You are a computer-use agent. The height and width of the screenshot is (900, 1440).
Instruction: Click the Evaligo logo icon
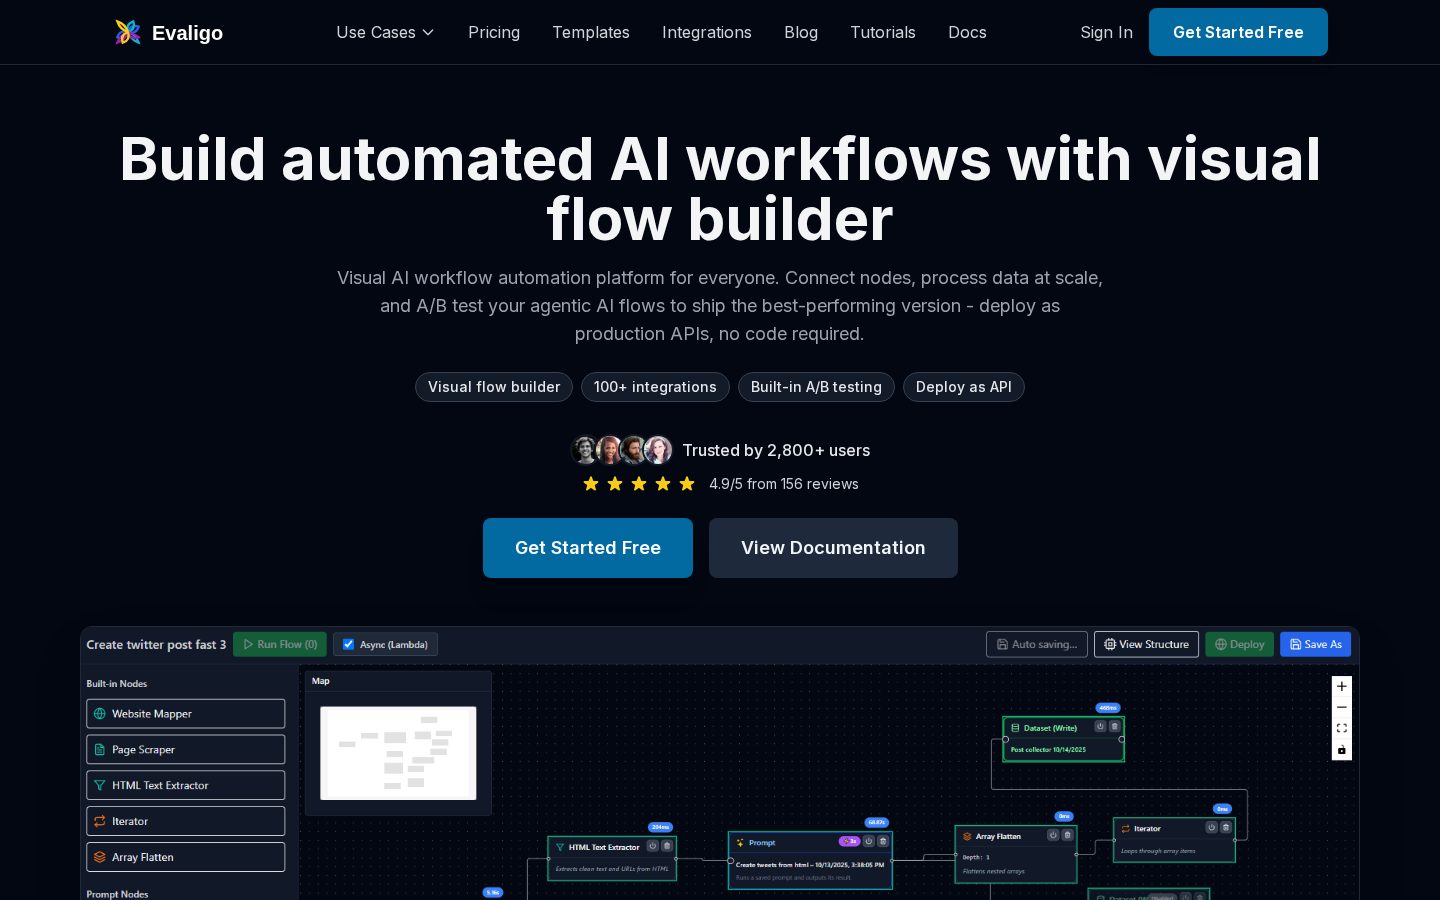point(128,32)
